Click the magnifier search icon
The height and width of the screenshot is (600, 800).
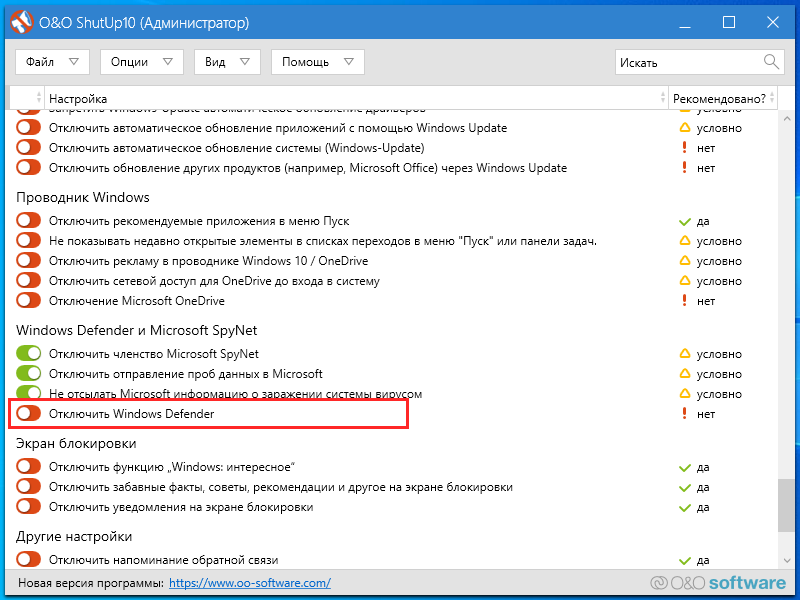[x=771, y=62]
